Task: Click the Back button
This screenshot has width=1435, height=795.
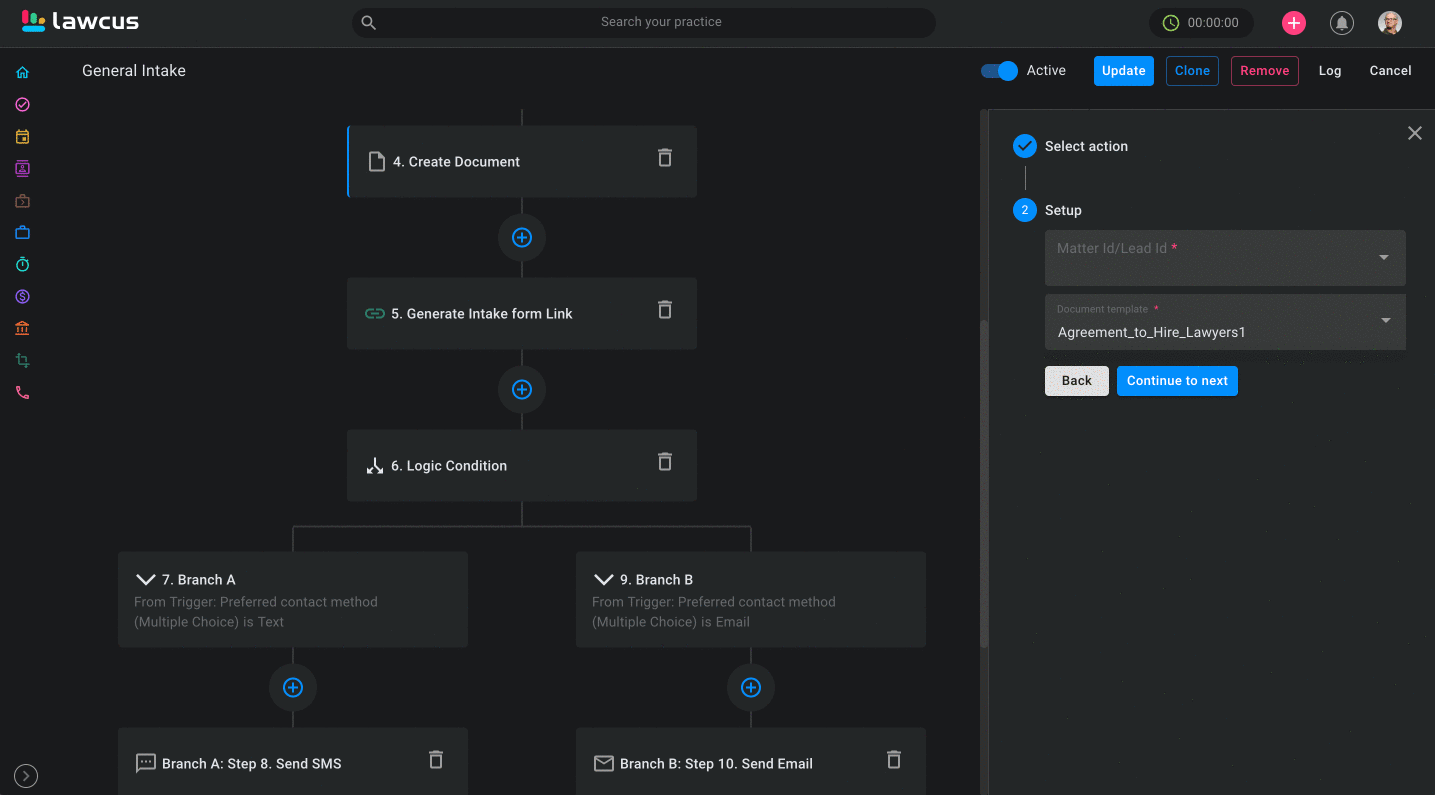Action: tap(1077, 381)
